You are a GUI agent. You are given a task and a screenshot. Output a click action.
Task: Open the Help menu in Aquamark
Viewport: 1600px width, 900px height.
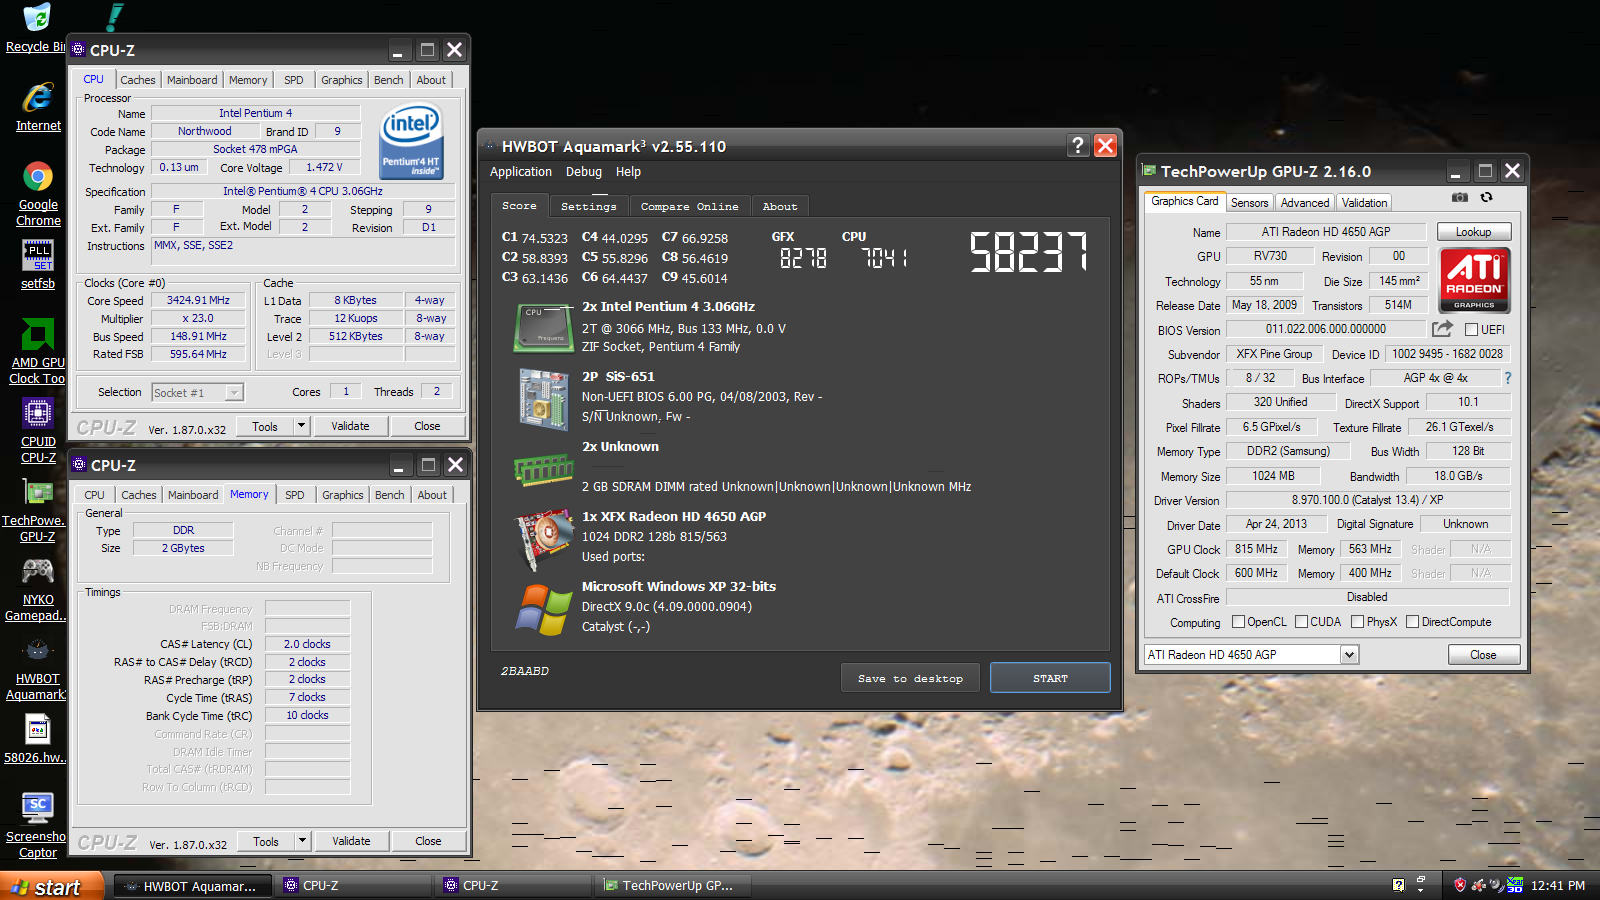[628, 172]
